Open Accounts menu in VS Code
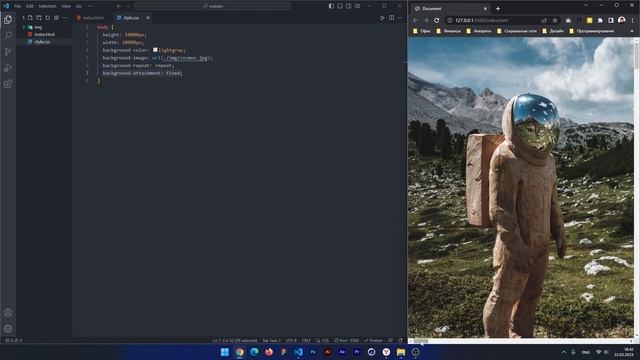Screen dimensions: 640x360 coord(8,313)
